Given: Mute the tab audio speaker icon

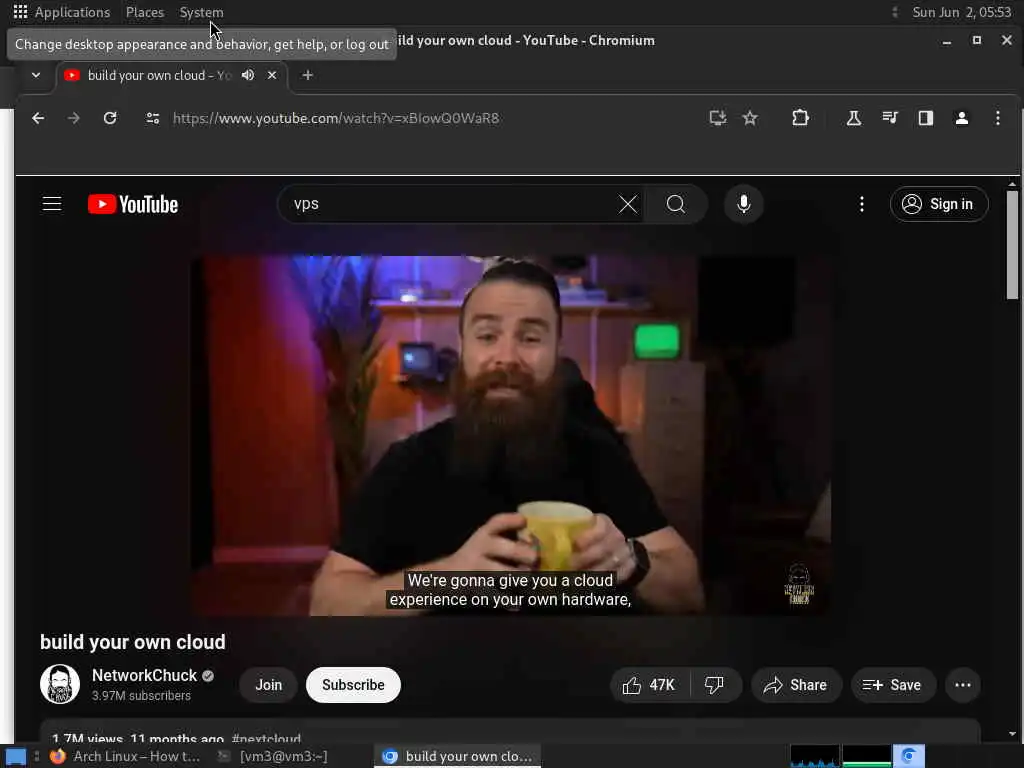Looking at the screenshot, I should 248,75.
